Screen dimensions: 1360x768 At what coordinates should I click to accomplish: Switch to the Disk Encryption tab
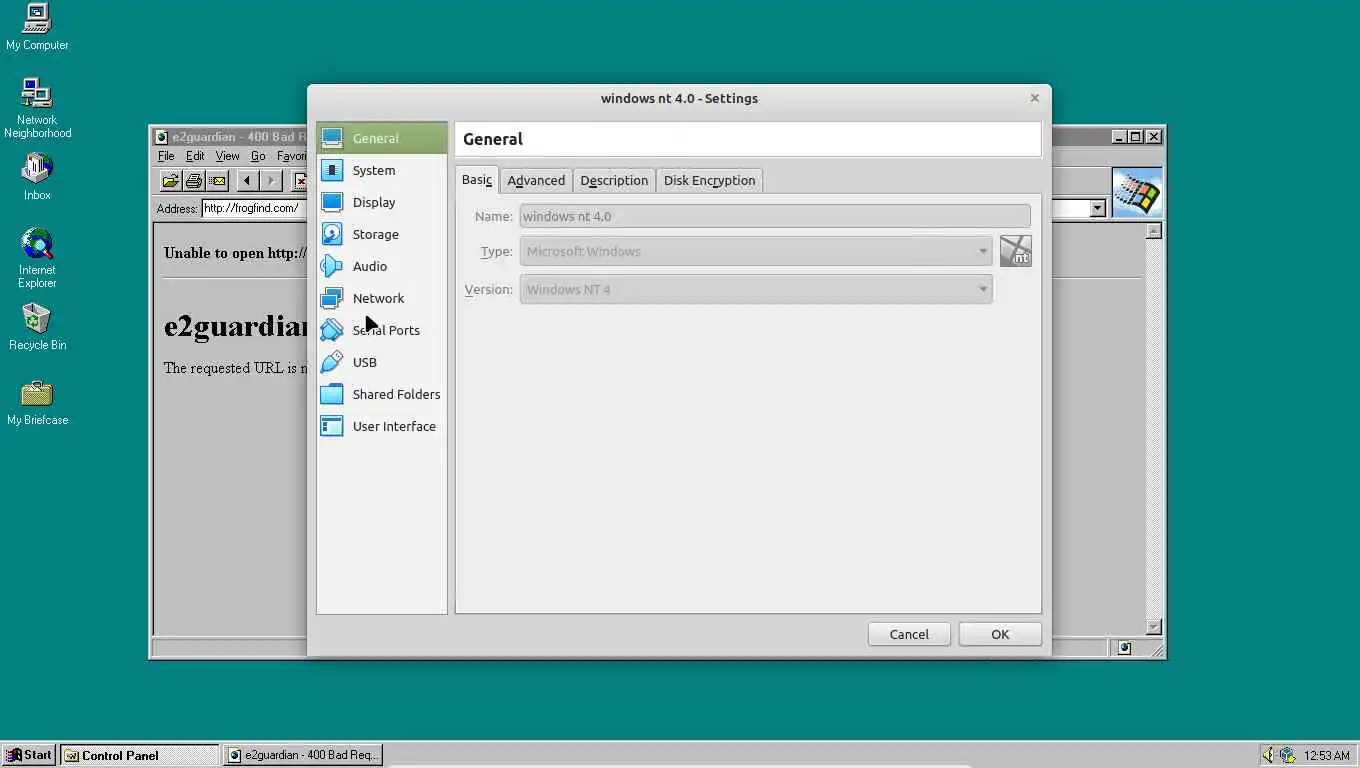pos(710,180)
